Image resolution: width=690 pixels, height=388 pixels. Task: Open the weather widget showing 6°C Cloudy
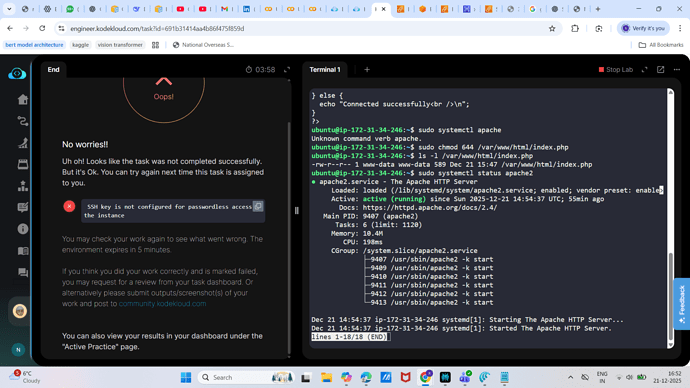[x=26, y=377]
